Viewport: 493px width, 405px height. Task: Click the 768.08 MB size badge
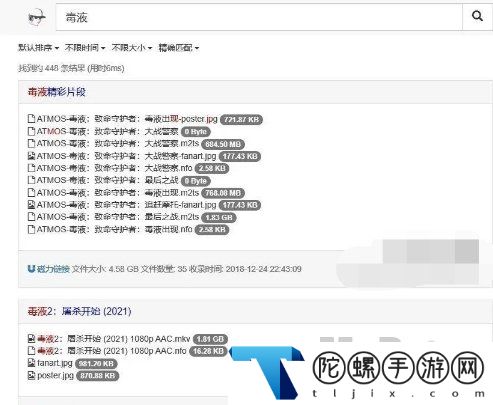(223, 193)
